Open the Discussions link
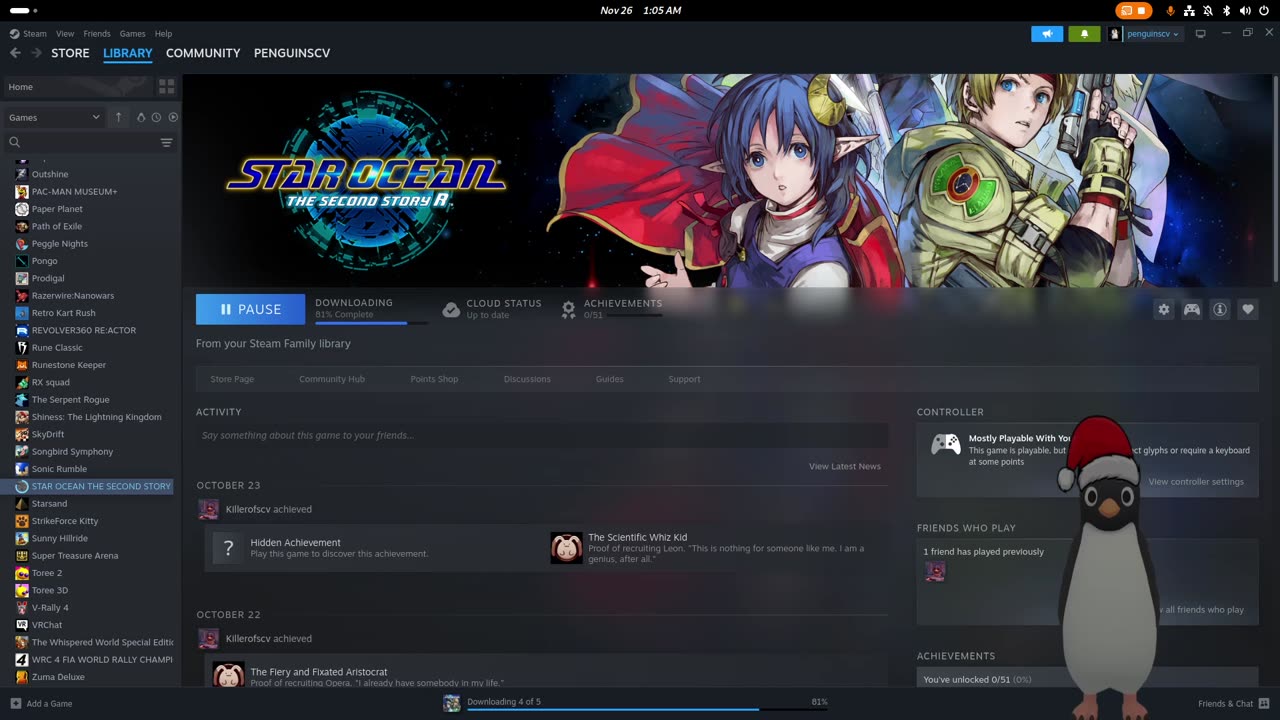Screen dimensions: 1280x720 point(527,379)
